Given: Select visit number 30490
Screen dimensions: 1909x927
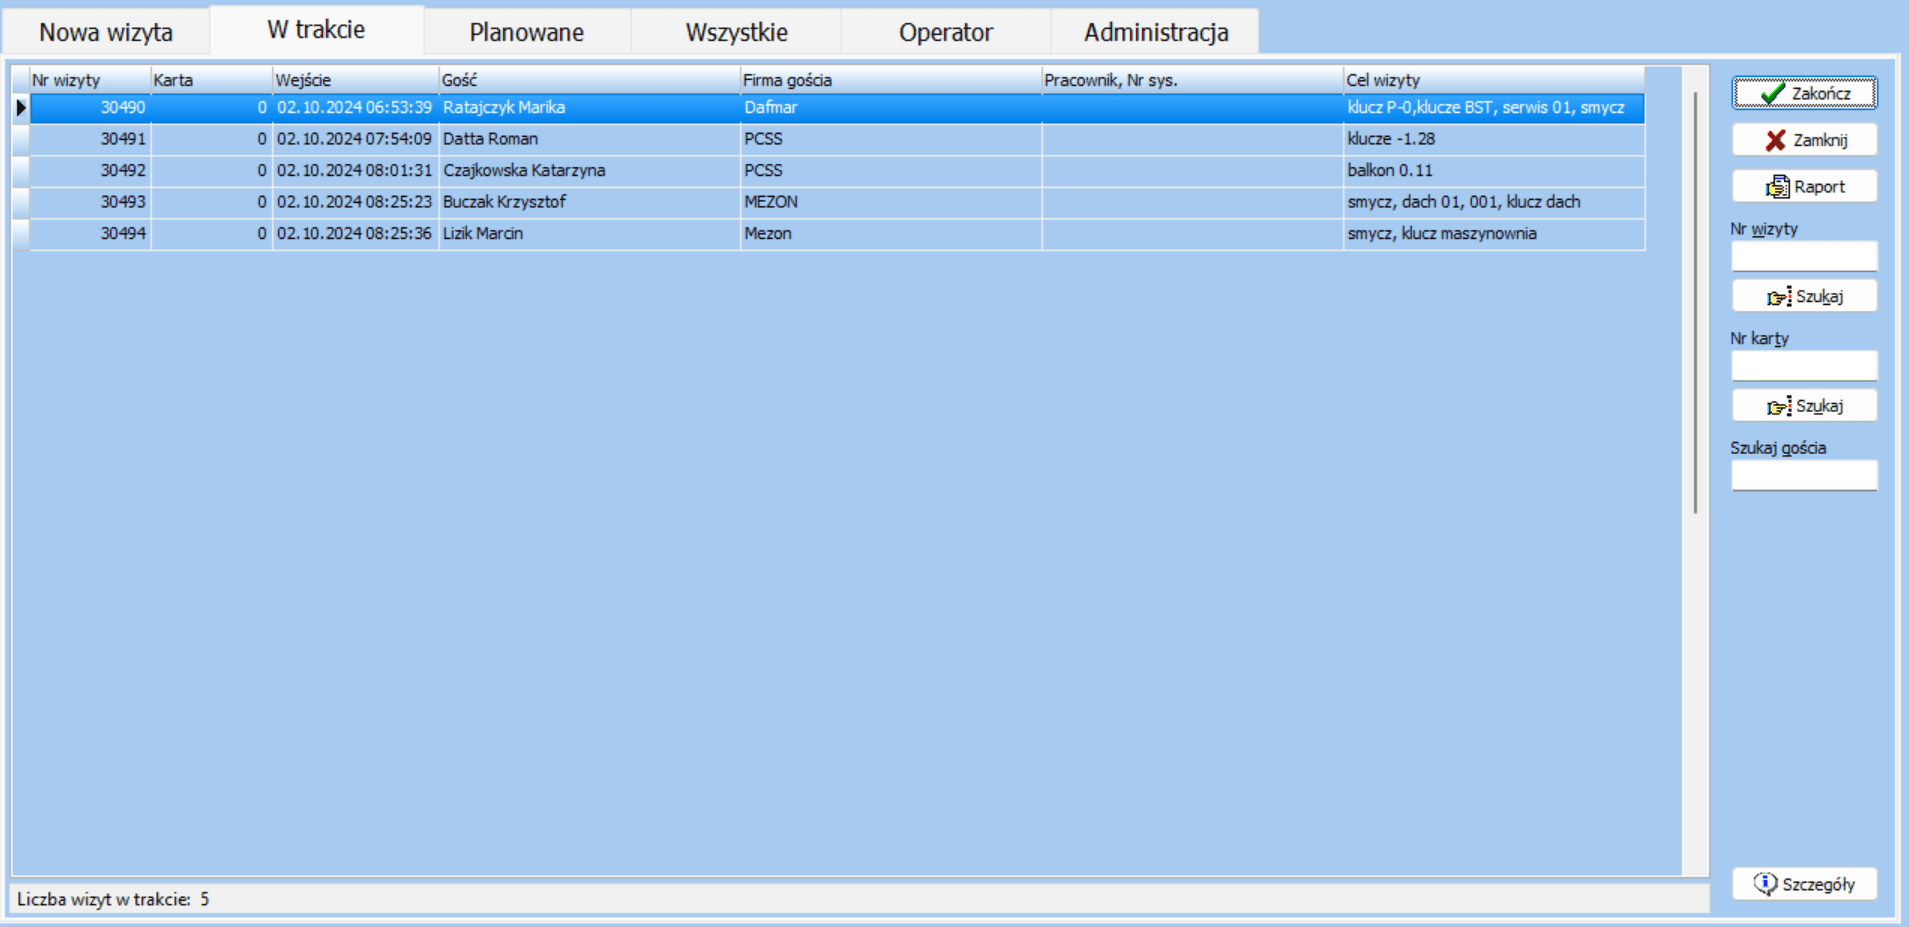Looking at the screenshot, I should [123, 107].
